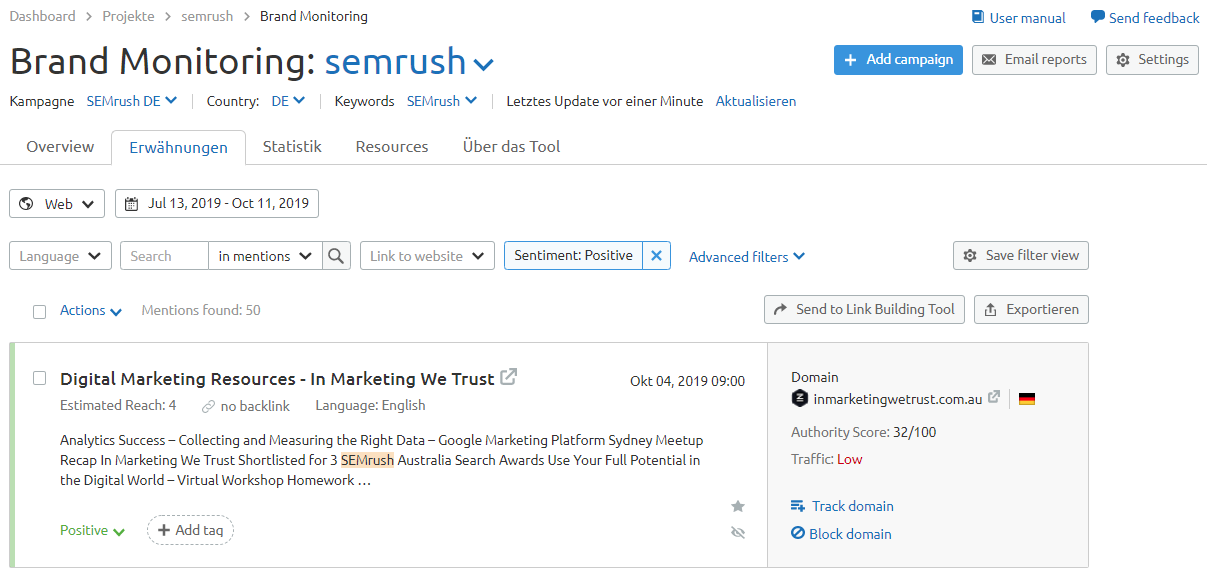Block domain inmarketingwetrust.com.au

pyautogui.click(x=841, y=534)
